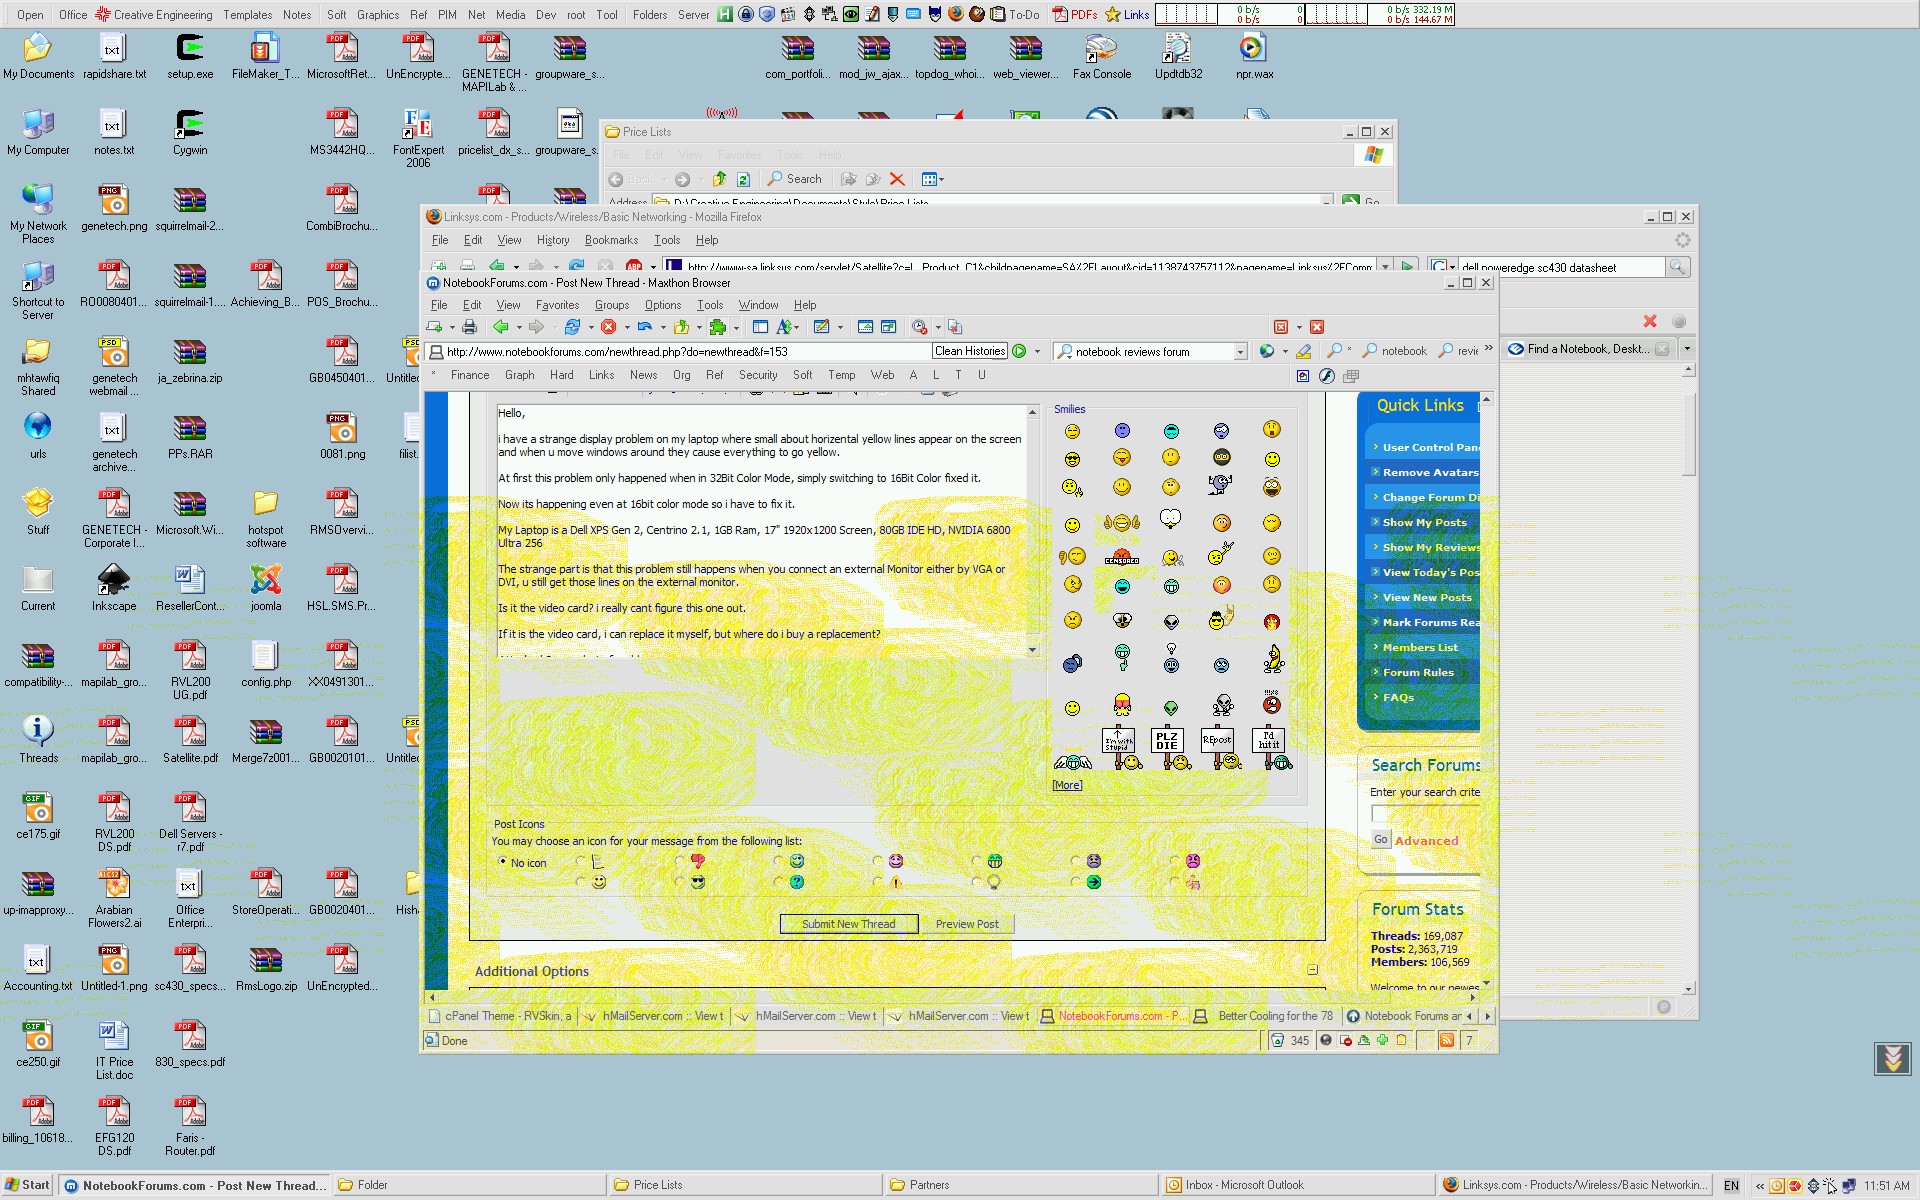Expand the notebook reviews forum search dropdown

[1240, 352]
